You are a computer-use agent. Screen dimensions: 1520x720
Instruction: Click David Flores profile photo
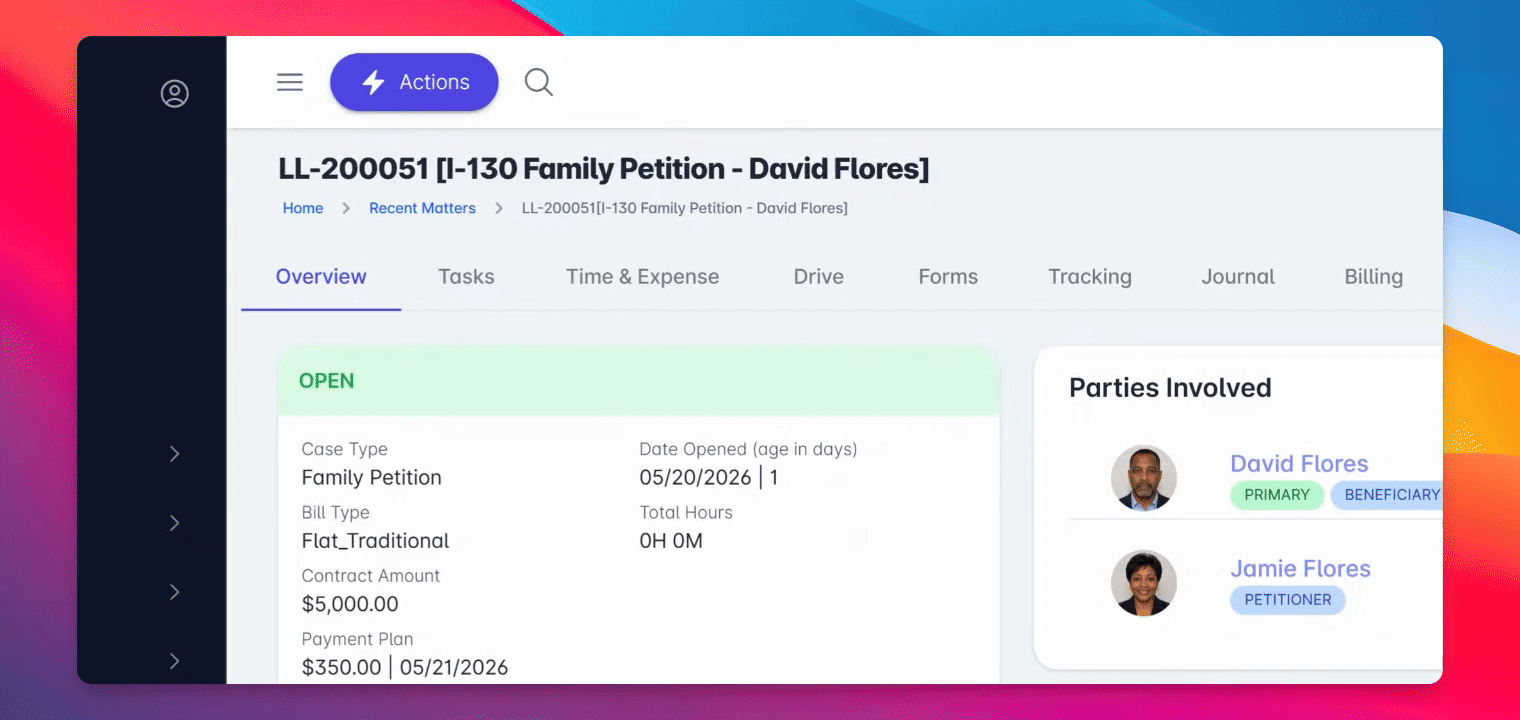click(1144, 478)
